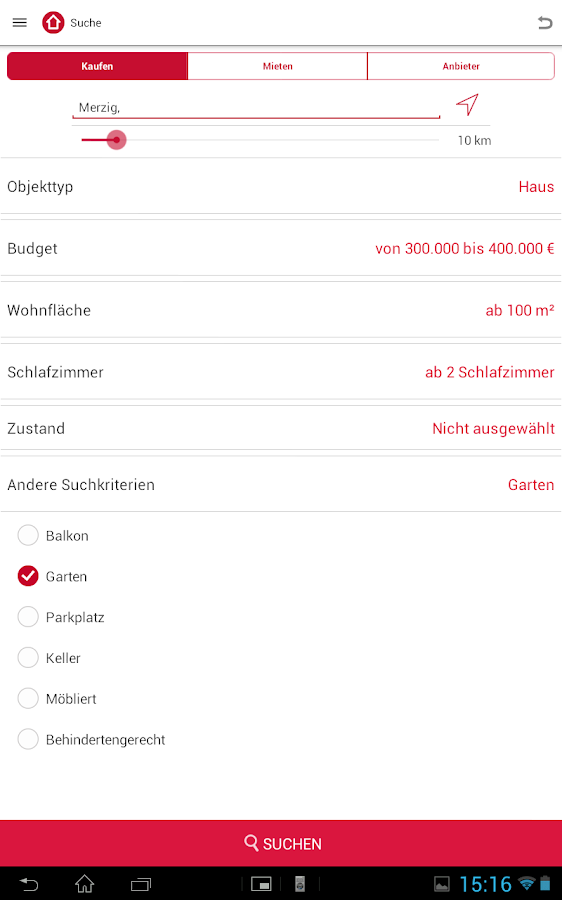Screen dimensions: 562x900
Task: Switch to the Mieten tab
Action: pos(277,66)
